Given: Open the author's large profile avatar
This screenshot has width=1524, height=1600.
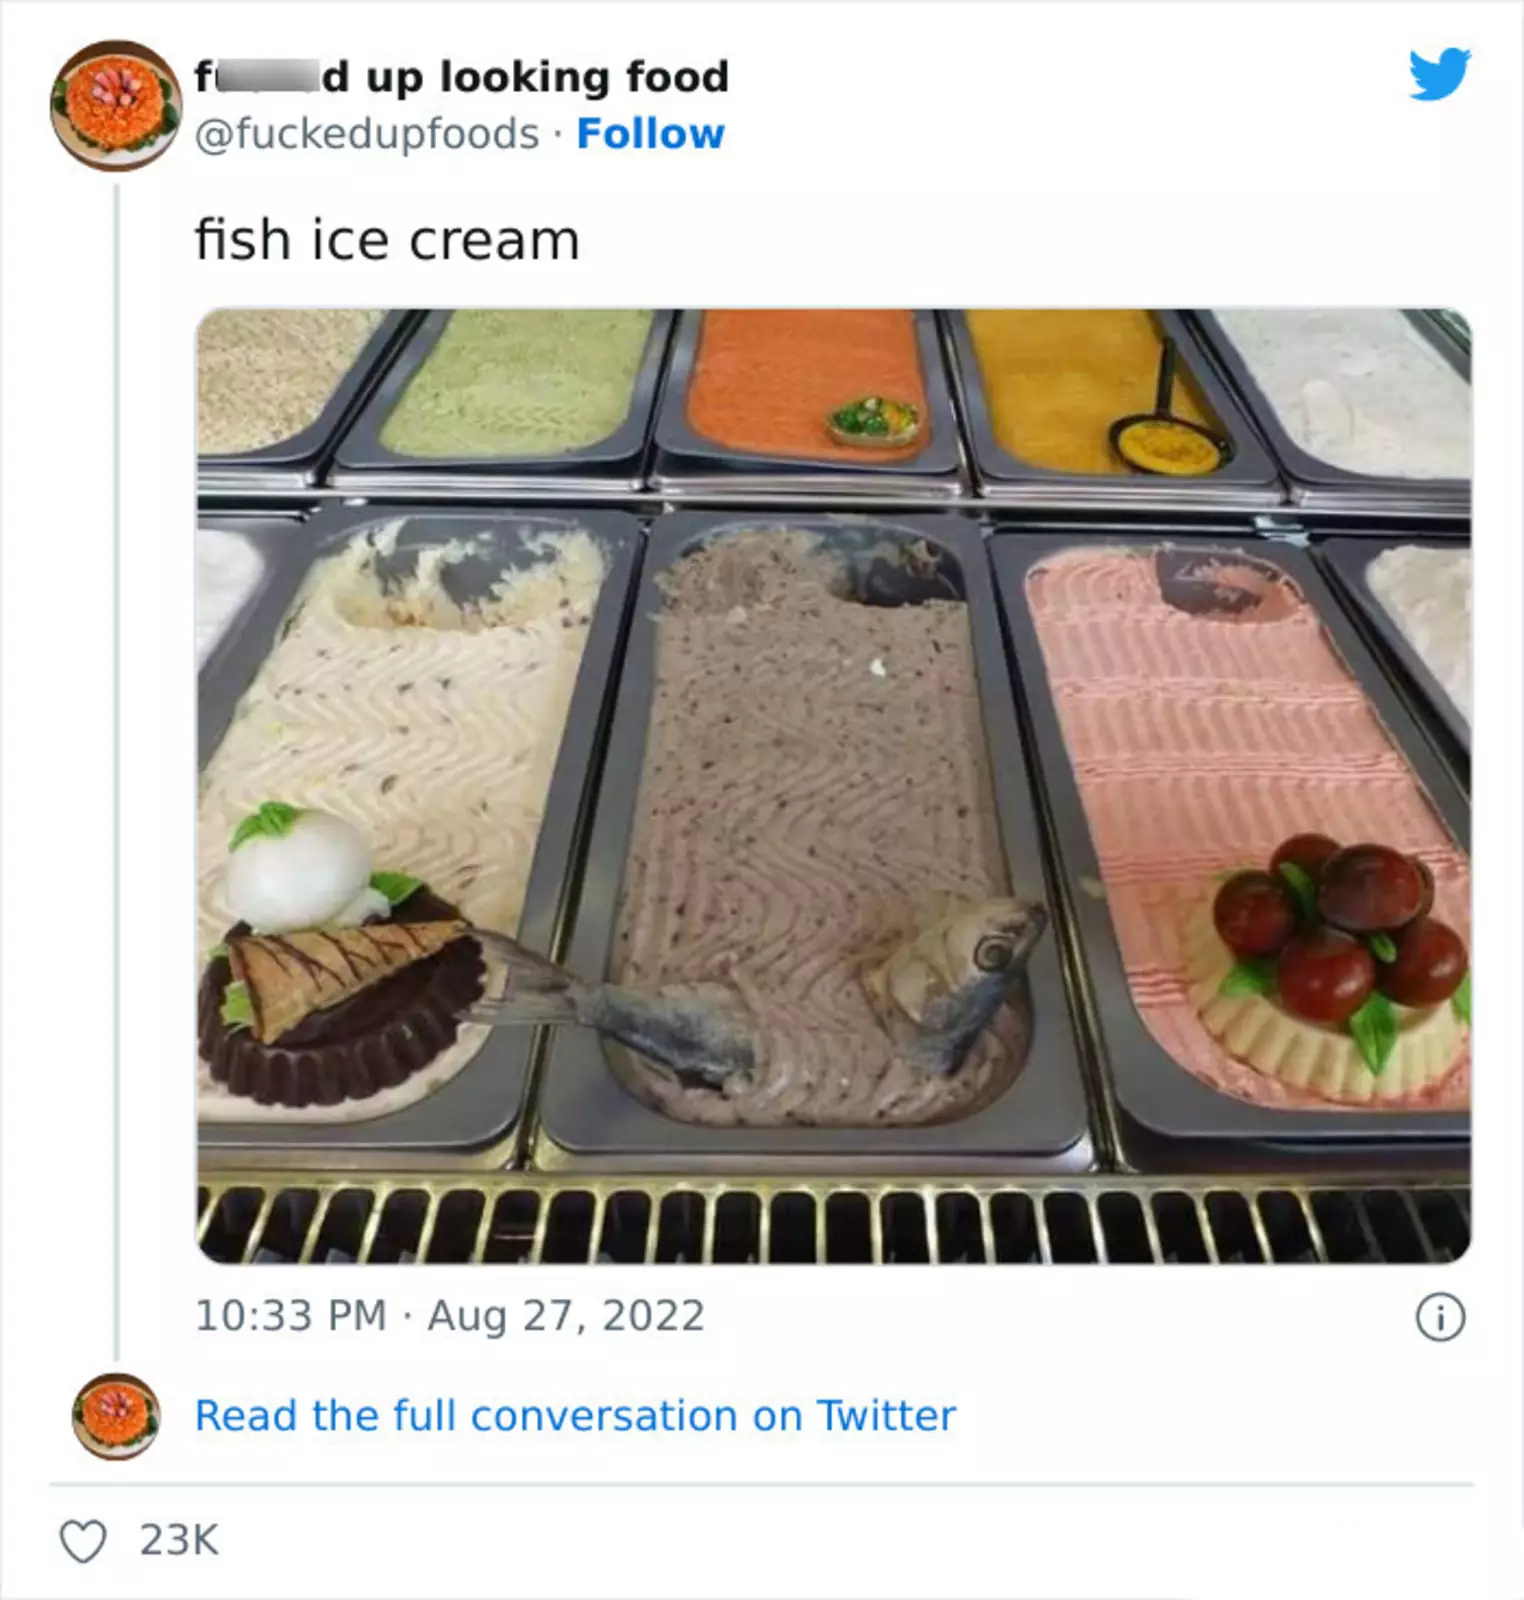Looking at the screenshot, I should coord(115,106).
